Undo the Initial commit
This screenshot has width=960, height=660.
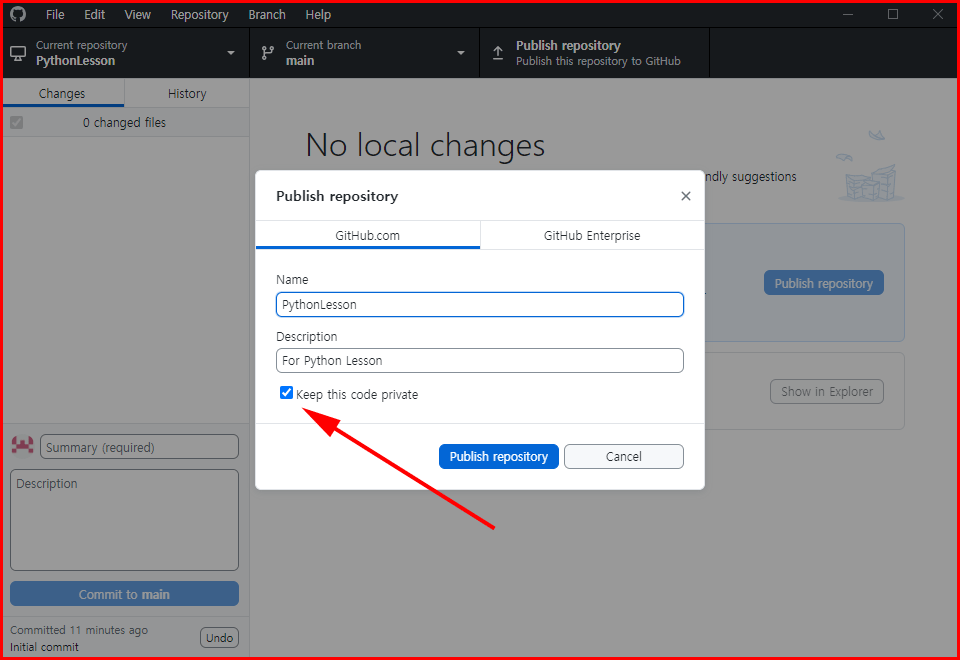pyautogui.click(x=219, y=637)
